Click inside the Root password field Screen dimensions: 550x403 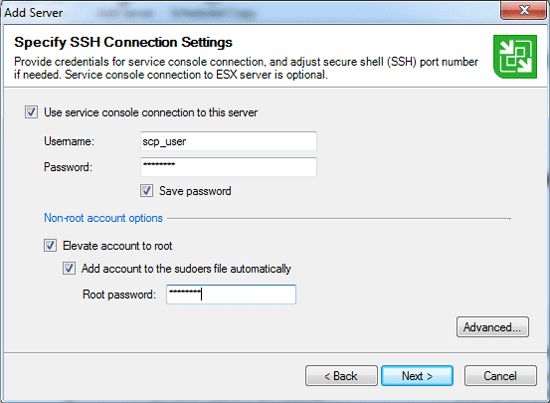pyautogui.click(x=231, y=294)
